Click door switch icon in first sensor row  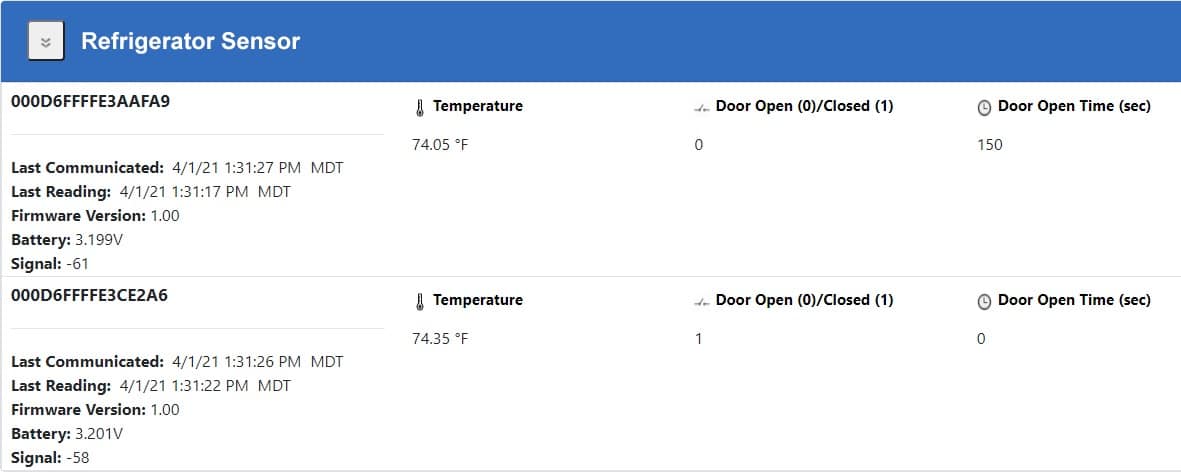[702, 108]
